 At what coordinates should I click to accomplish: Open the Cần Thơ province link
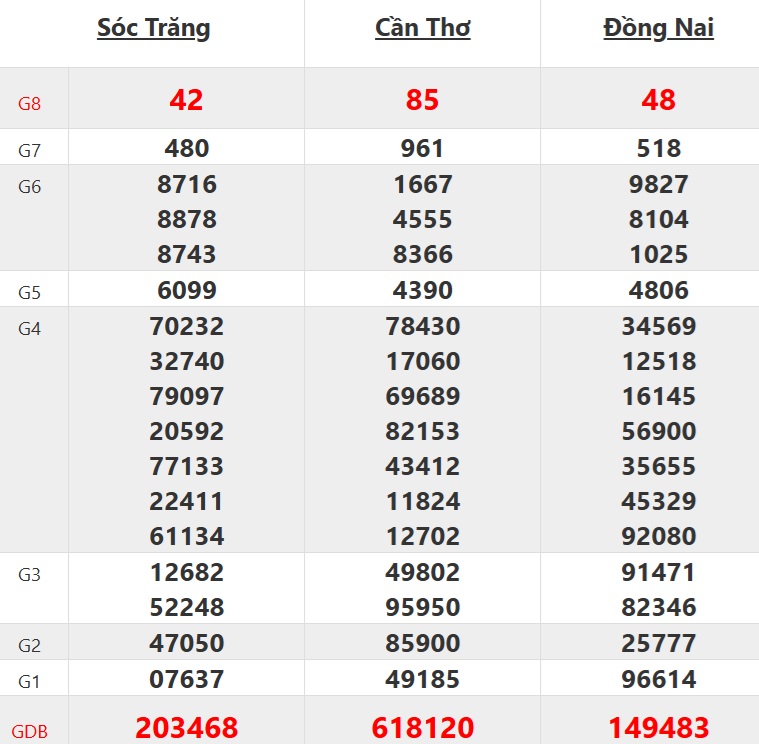pos(423,28)
